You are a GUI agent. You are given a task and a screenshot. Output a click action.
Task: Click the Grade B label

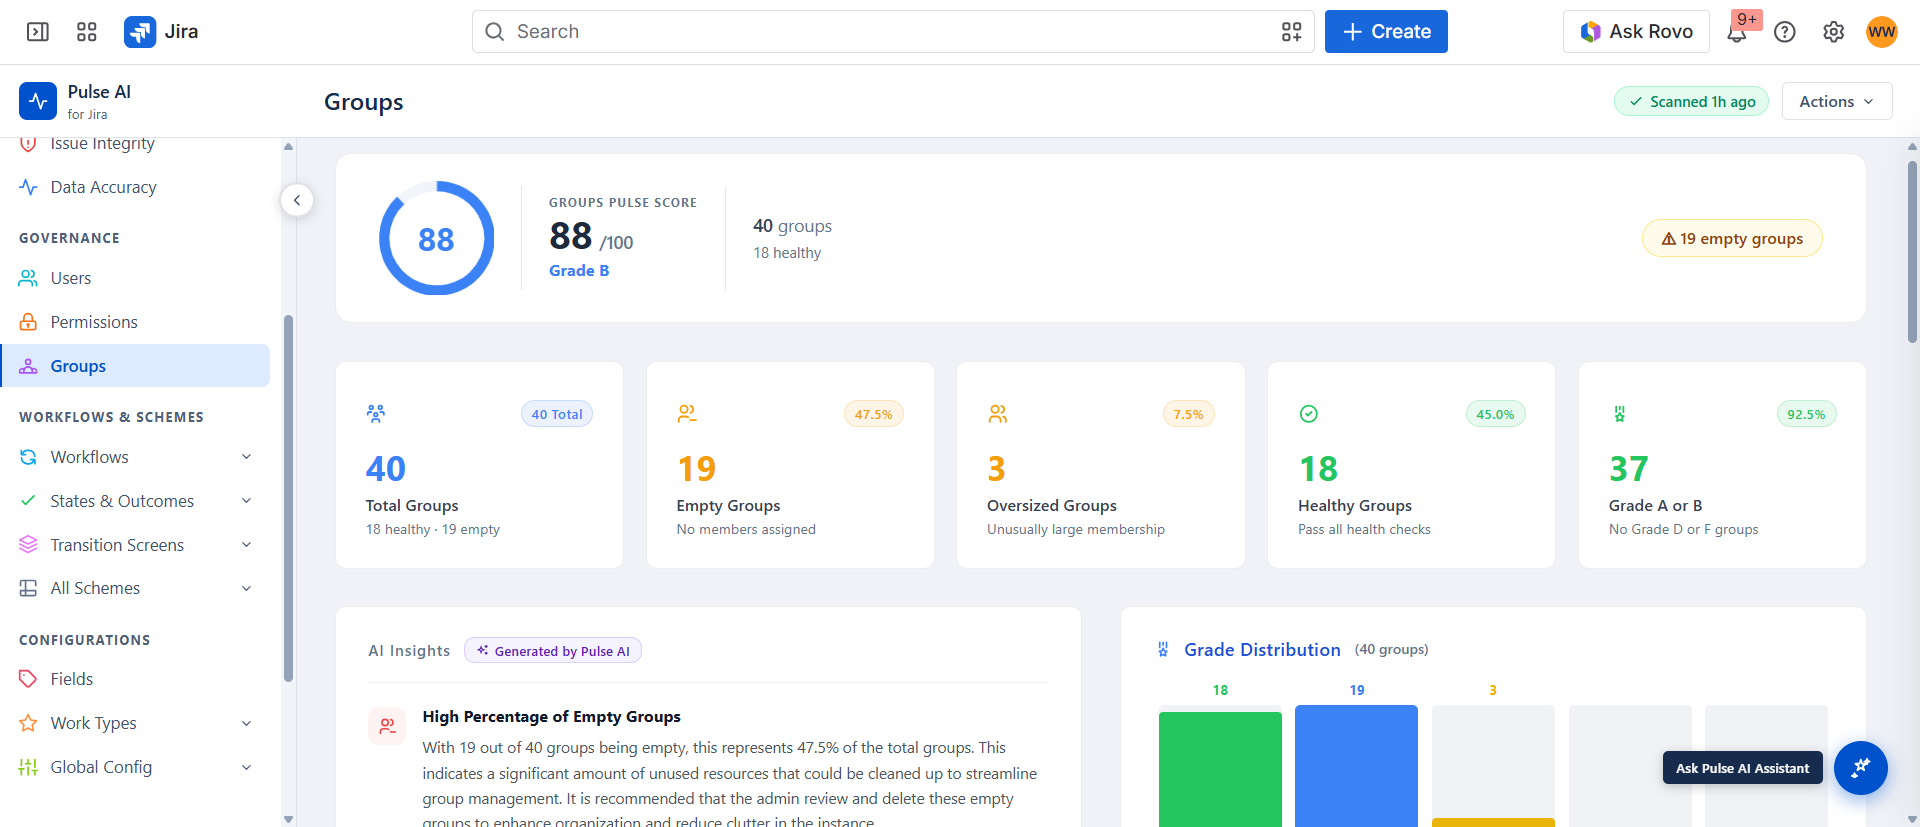[x=579, y=270]
